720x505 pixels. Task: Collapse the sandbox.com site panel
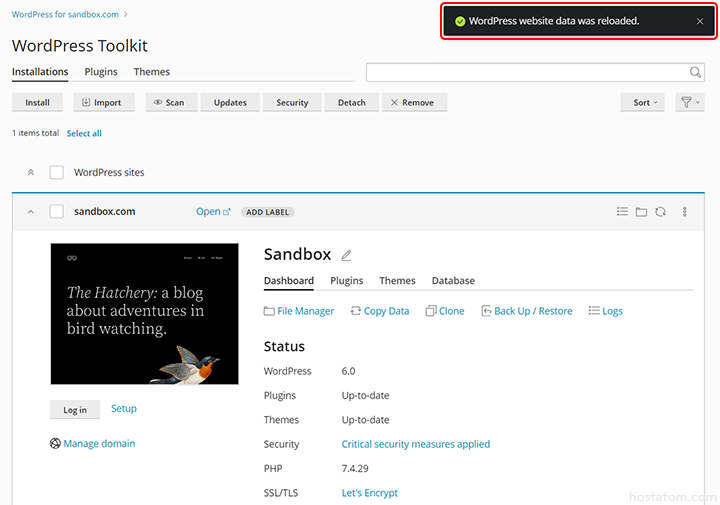30,212
